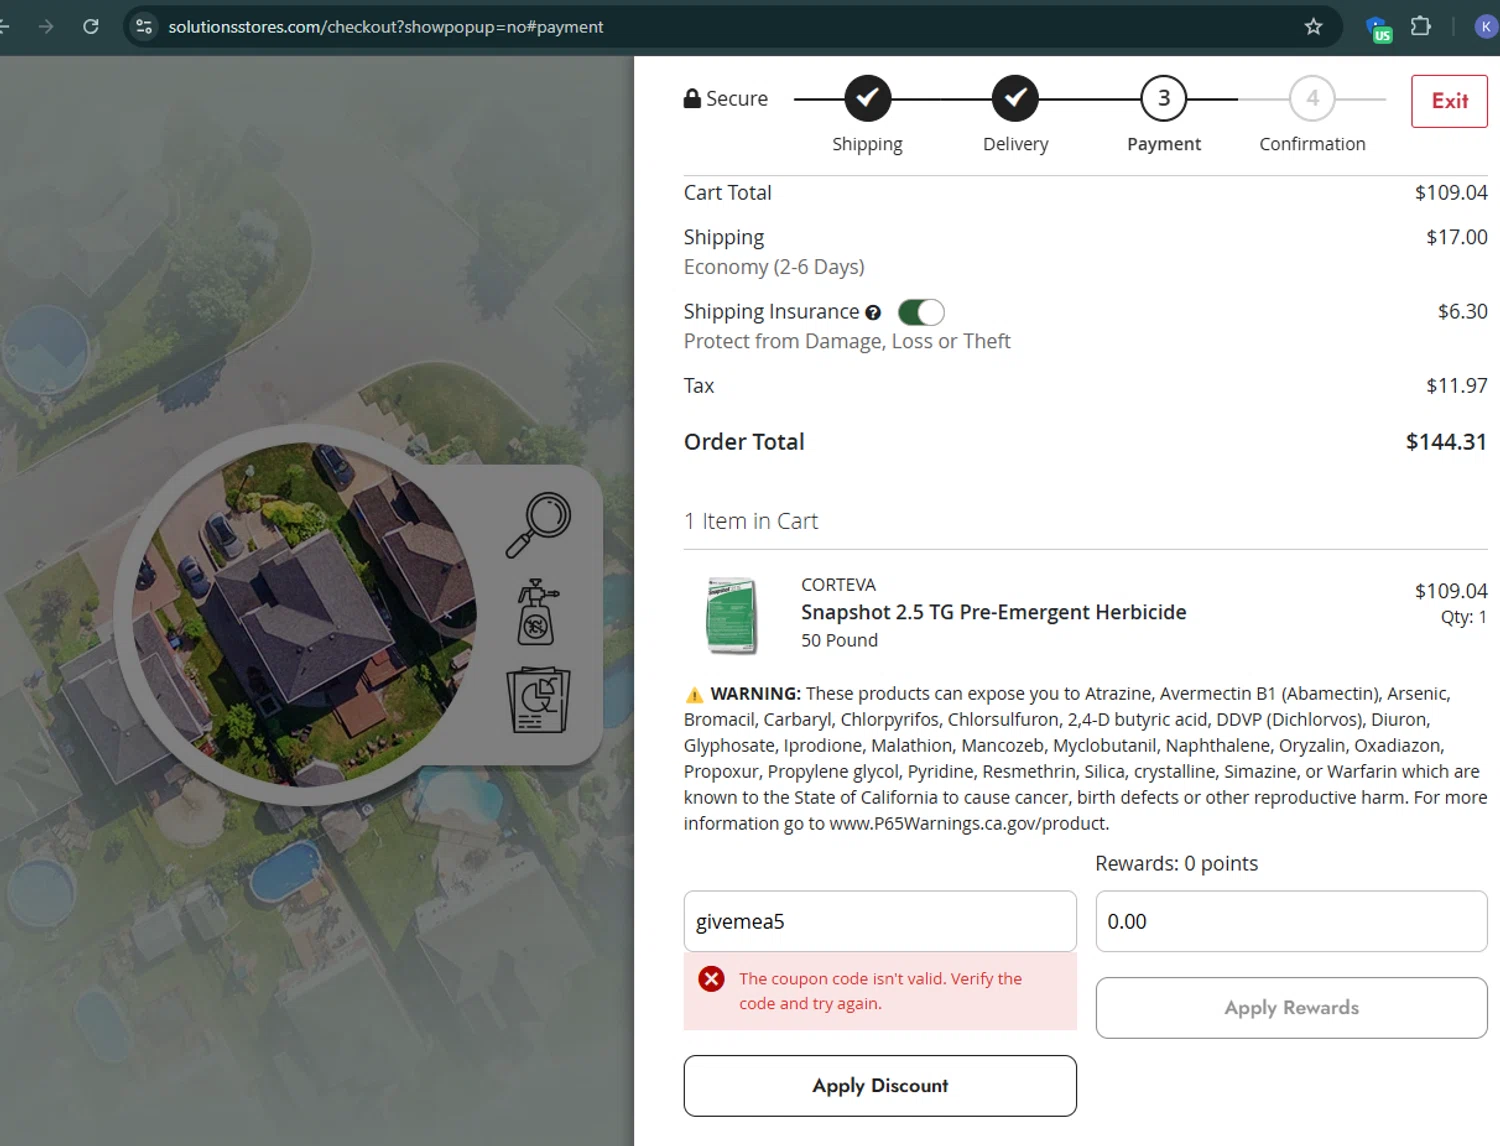The image size is (1500, 1146).
Task: Click the Shipping Insurance price $6.30
Action: click(x=1463, y=312)
